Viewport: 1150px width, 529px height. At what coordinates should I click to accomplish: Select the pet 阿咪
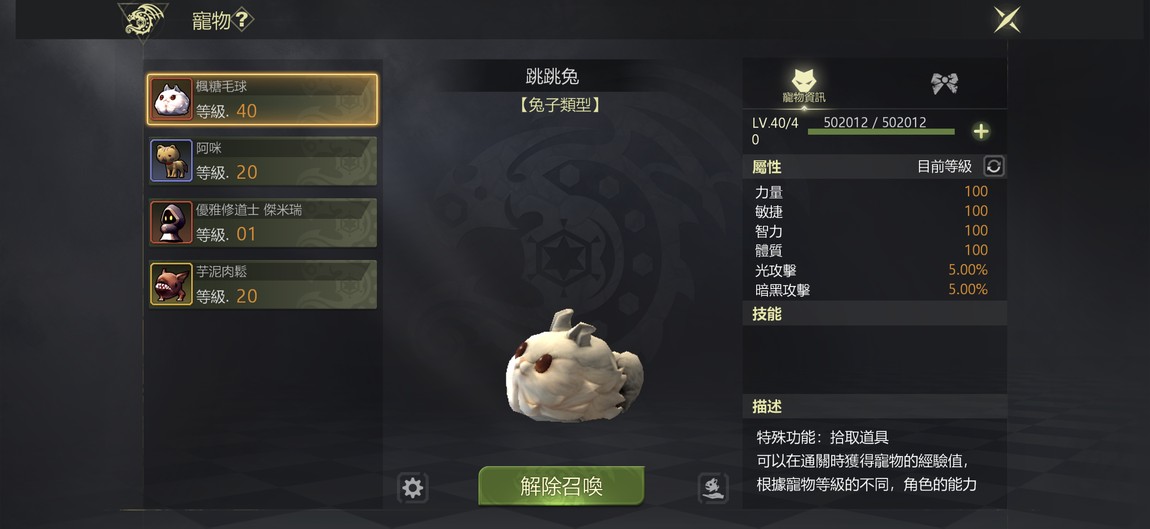(x=263, y=161)
